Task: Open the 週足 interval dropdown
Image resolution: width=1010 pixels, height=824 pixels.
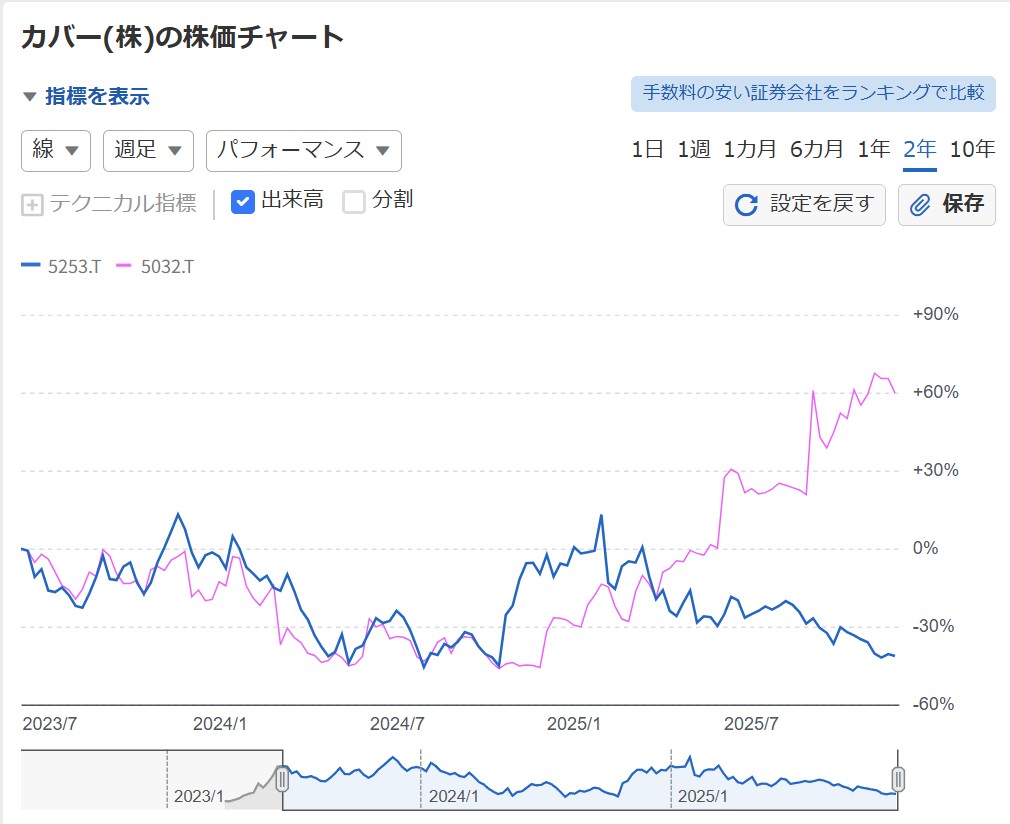Action: click(148, 151)
